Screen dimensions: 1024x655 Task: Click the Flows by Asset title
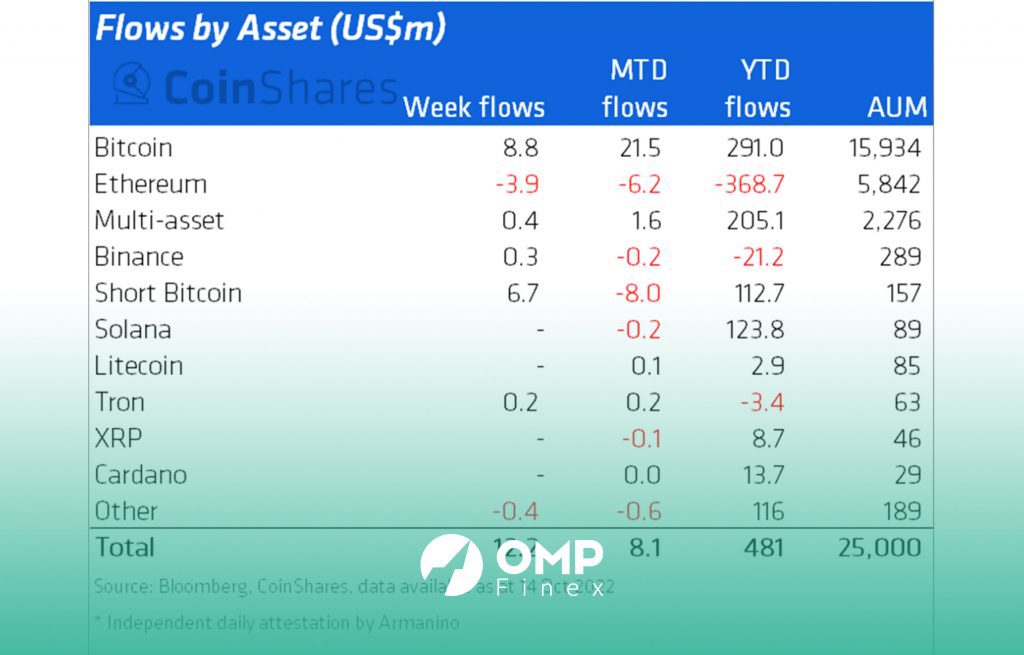270,29
